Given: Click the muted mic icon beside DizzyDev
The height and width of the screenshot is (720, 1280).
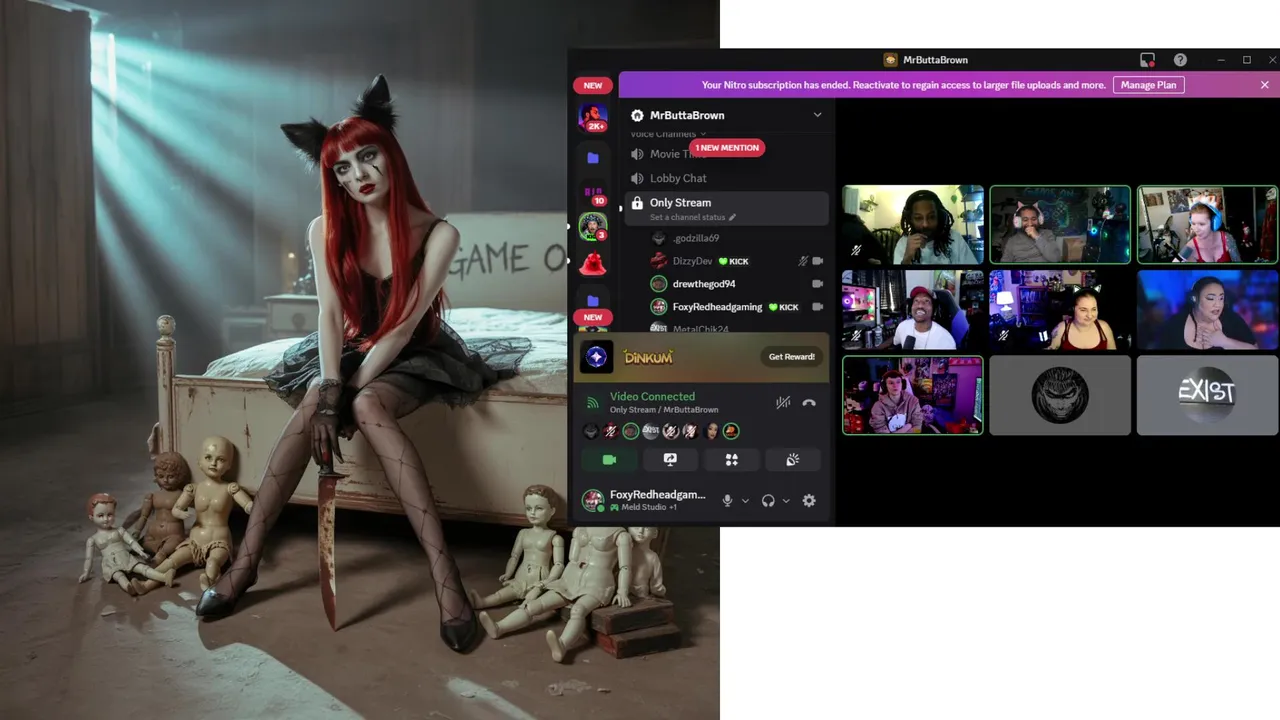Looking at the screenshot, I should [x=802, y=261].
